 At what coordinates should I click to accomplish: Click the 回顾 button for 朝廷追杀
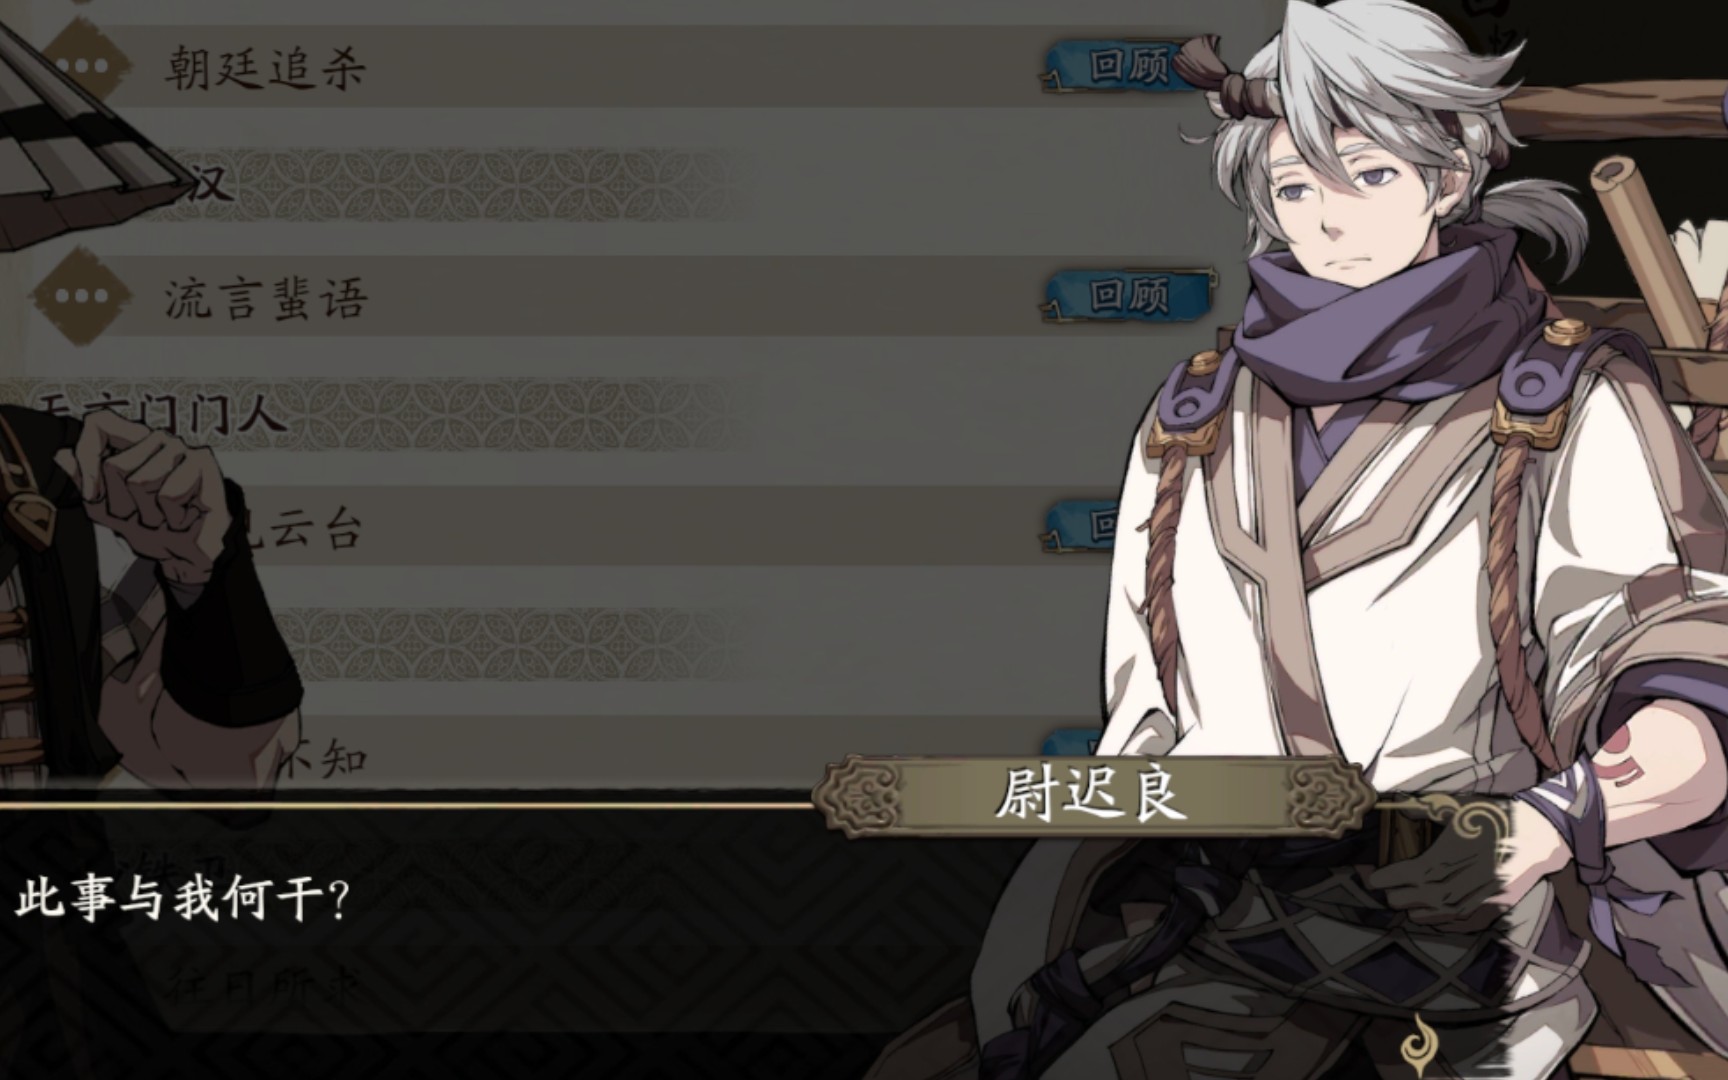(x=1128, y=66)
